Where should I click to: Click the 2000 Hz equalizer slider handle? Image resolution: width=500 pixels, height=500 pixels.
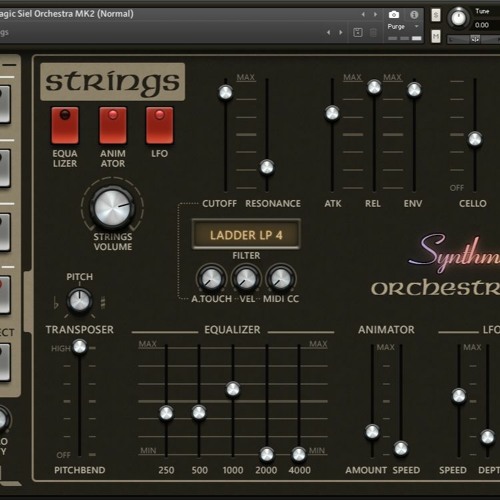267,455
